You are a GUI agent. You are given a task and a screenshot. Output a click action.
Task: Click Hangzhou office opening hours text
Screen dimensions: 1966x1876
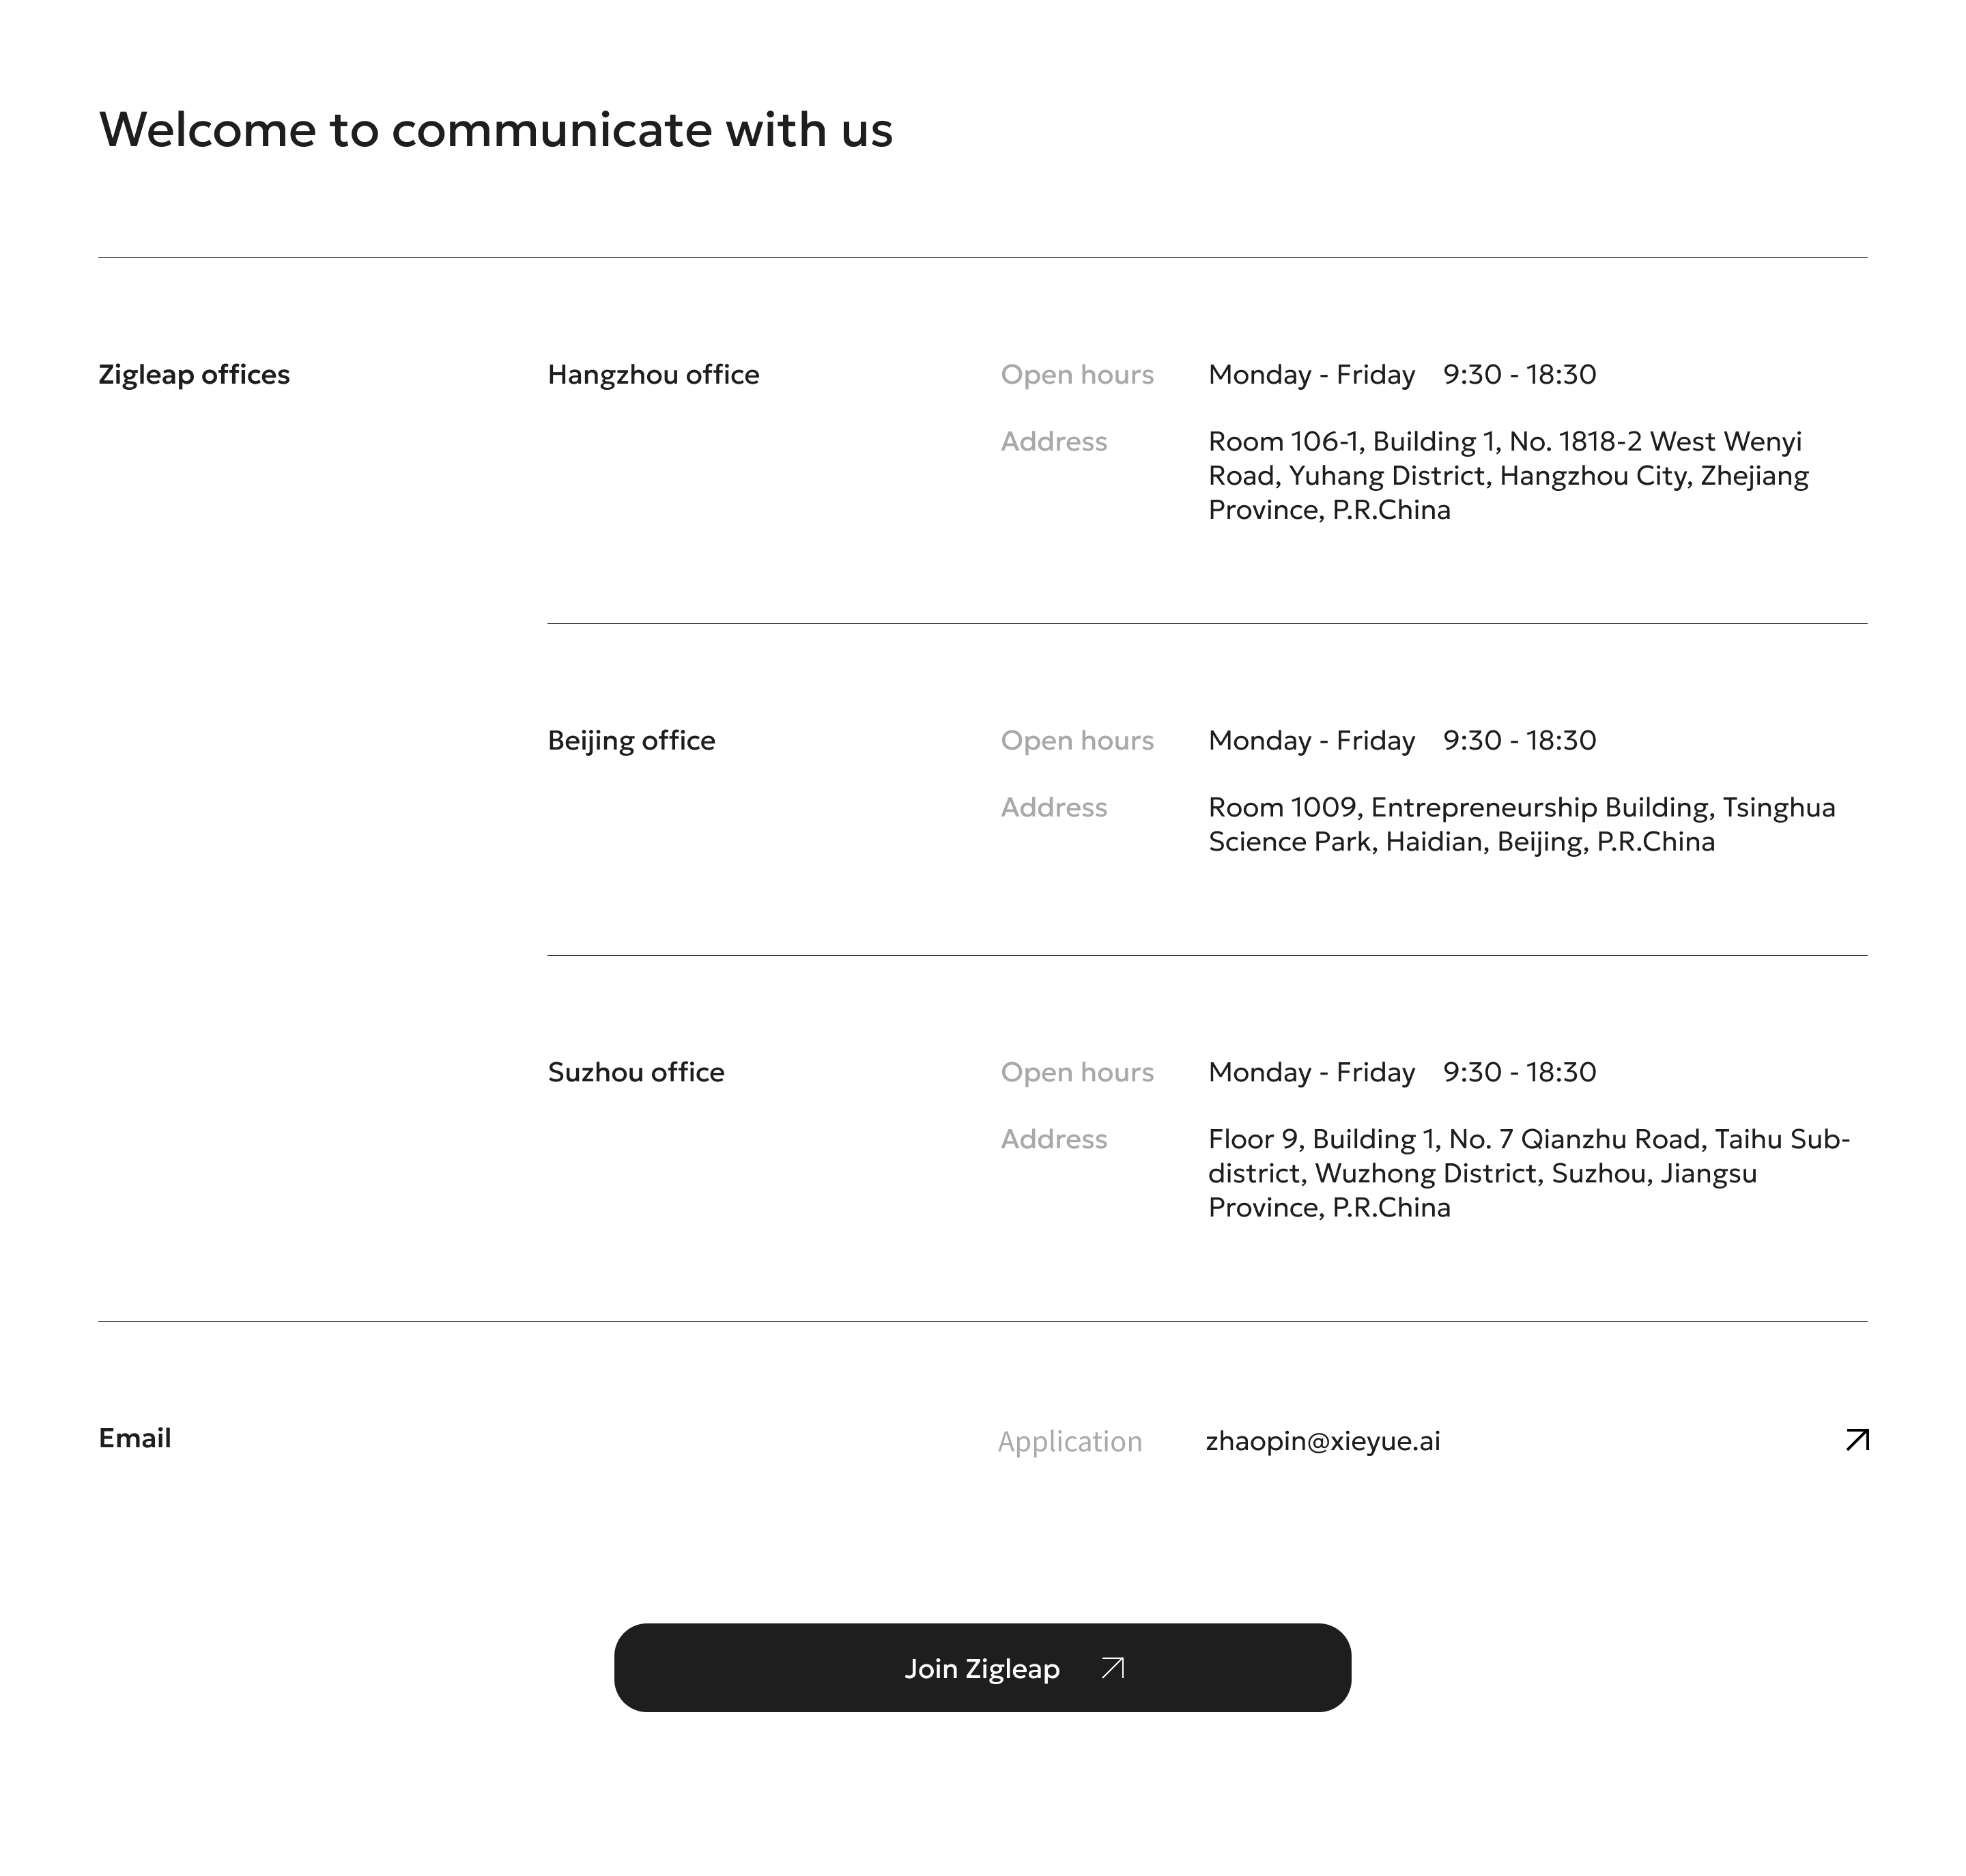1402,375
